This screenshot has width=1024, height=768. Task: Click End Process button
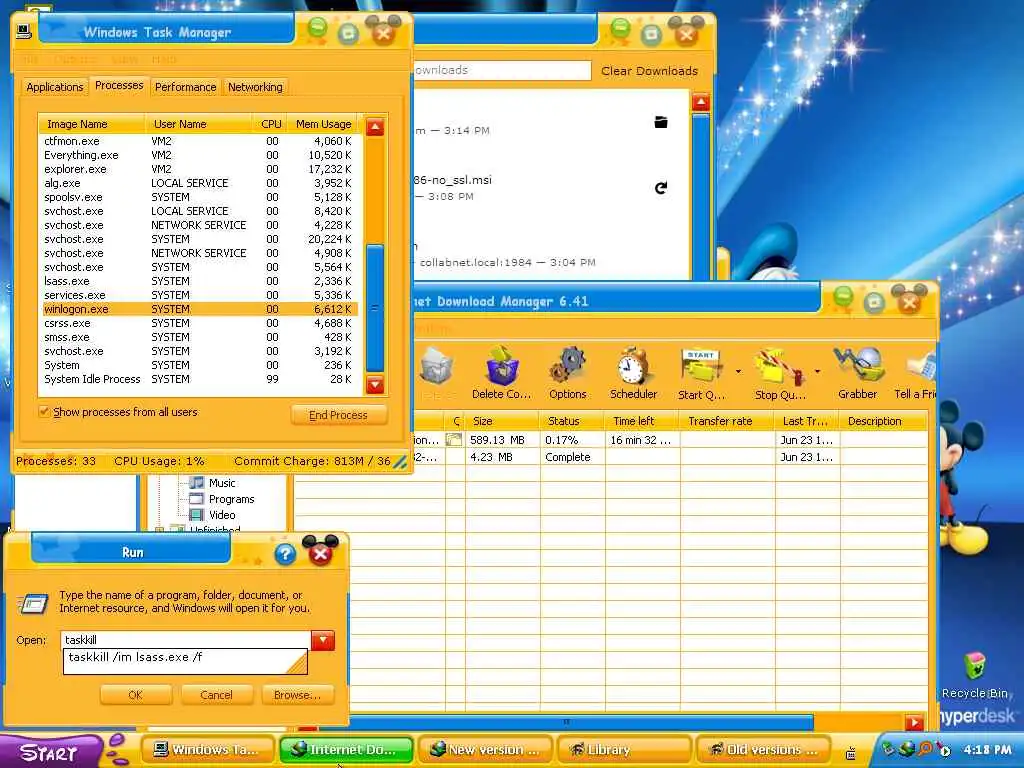(338, 415)
